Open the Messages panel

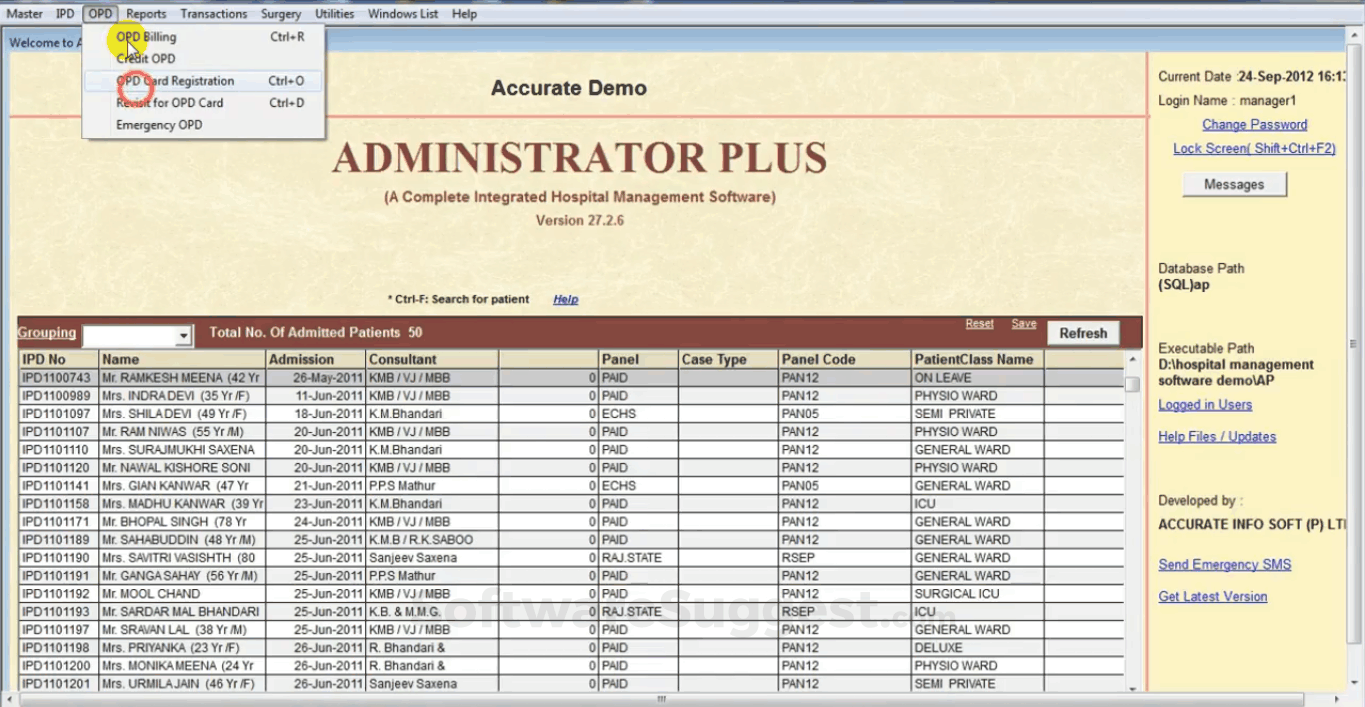coord(1233,184)
